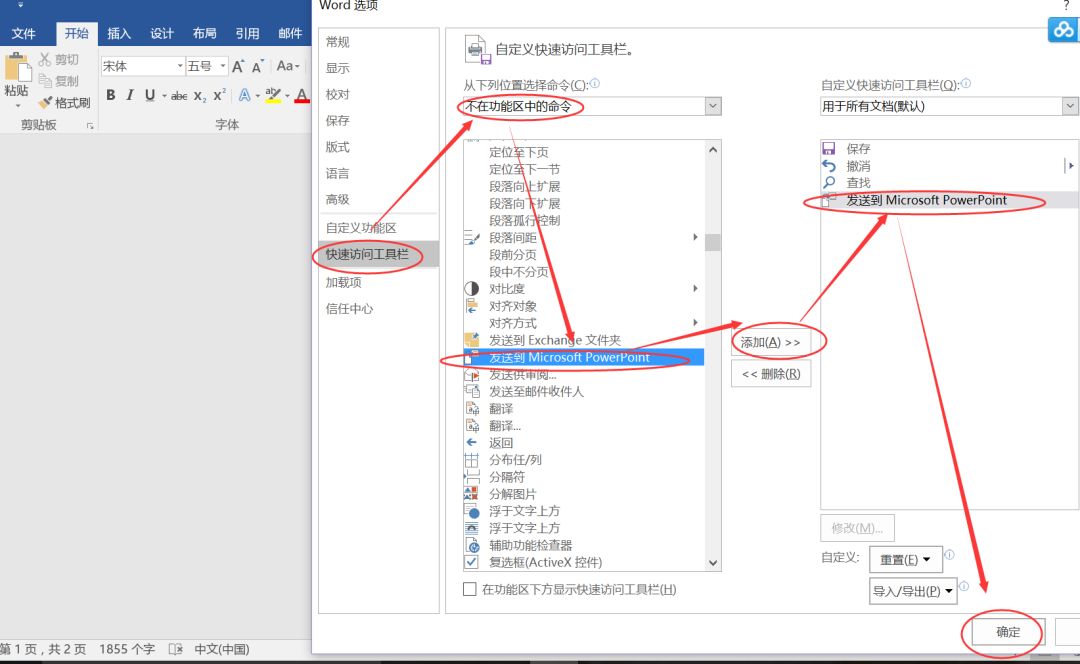1080x664 pixels.
Task: Open the 从下列位置选择命令 dropdown
Action: (713, 106)
